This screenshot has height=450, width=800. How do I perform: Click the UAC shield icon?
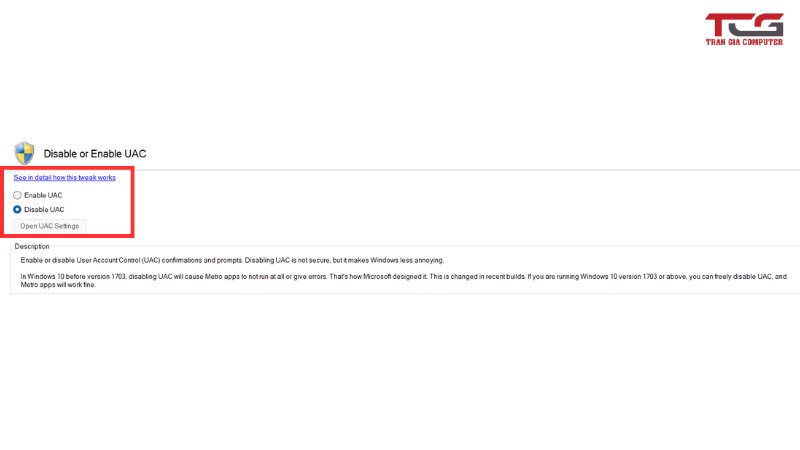[24, 152]
